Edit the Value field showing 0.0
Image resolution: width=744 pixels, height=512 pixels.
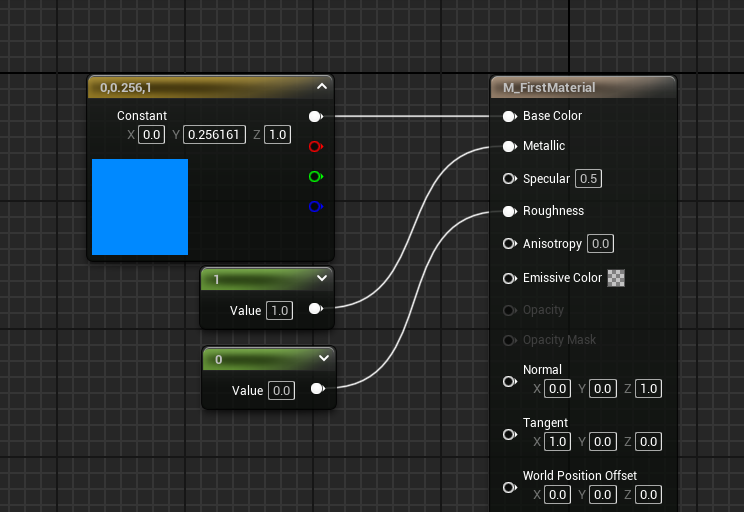[x=281, y=391]
